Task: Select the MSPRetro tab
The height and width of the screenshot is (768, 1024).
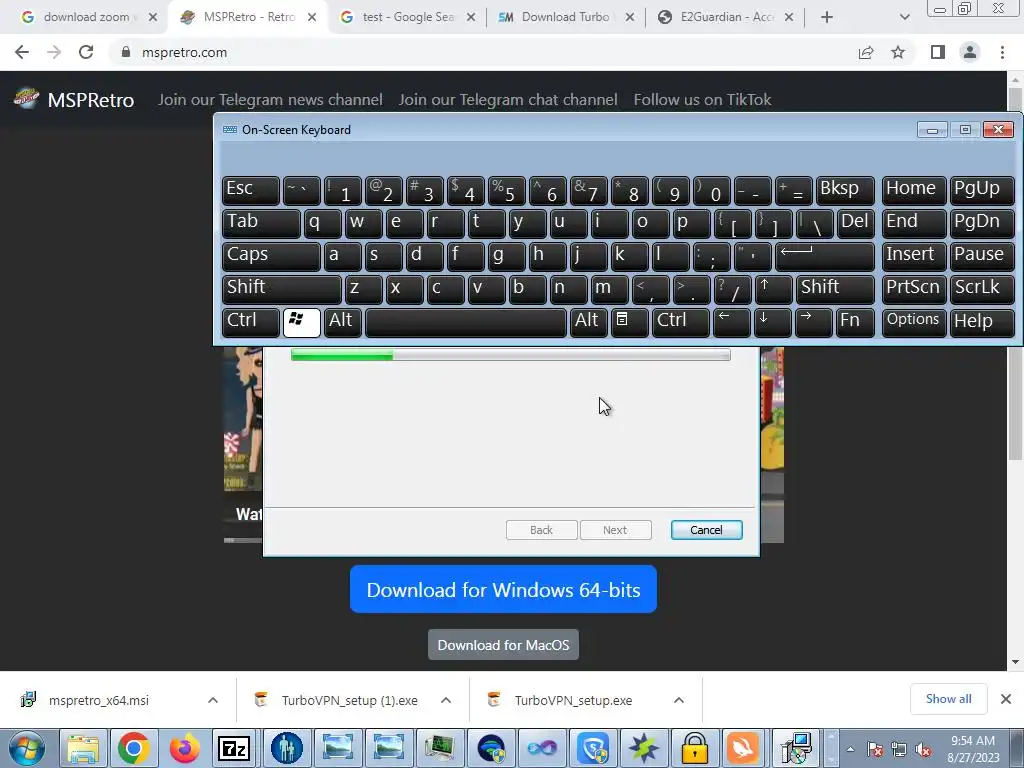Action: click(248, 17)
